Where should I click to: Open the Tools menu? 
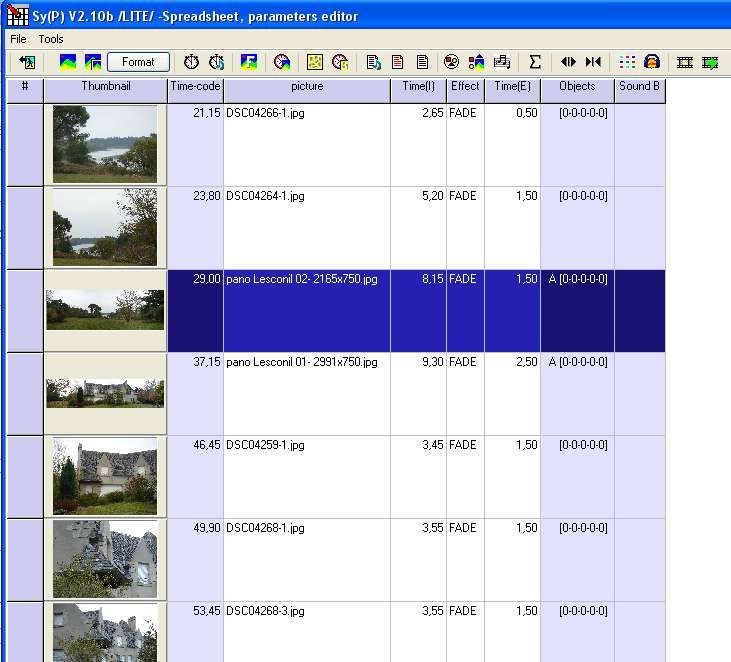51,39
